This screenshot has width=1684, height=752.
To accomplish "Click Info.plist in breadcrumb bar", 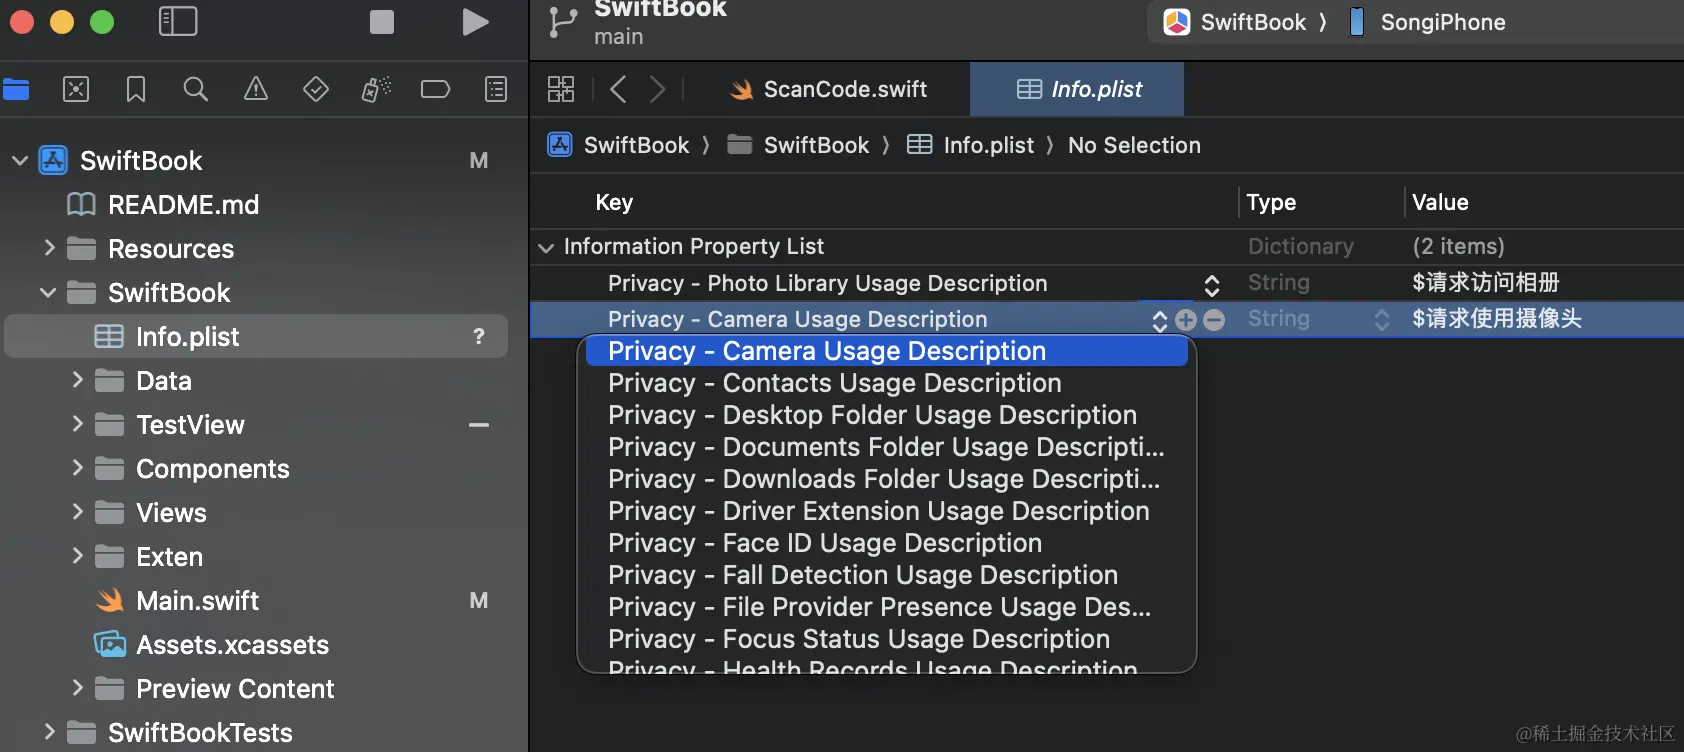I will pyautogui.click(x=971, y=145).
